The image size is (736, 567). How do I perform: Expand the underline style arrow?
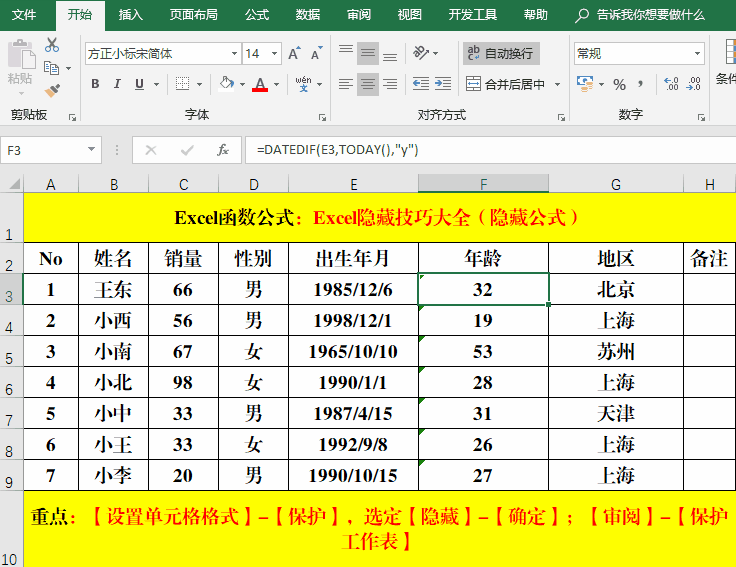(156, 85)
